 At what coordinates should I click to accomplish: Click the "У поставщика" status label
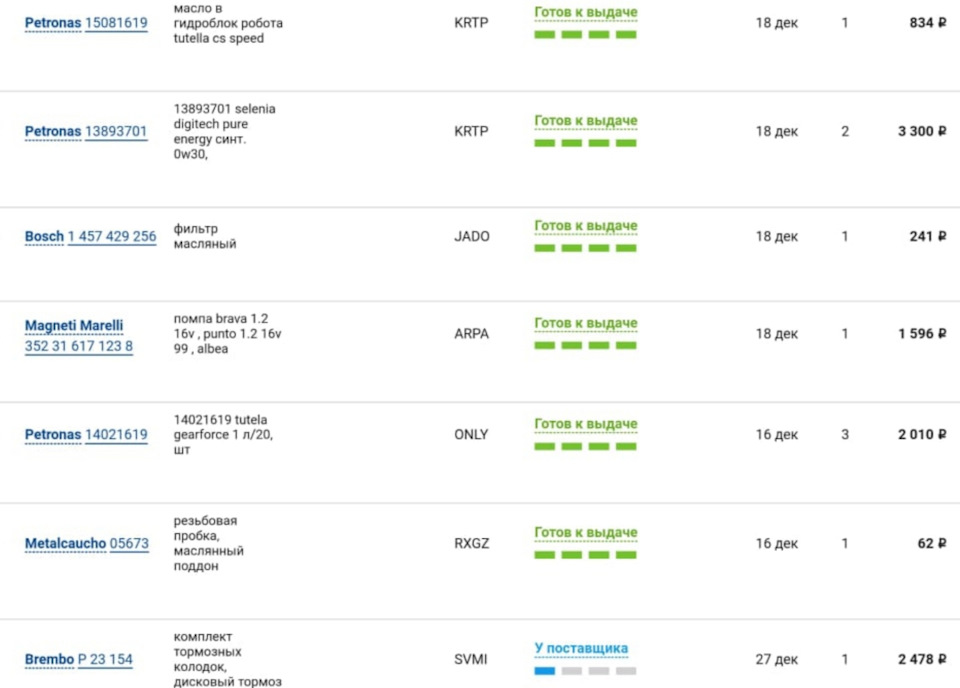pos(581,649)
